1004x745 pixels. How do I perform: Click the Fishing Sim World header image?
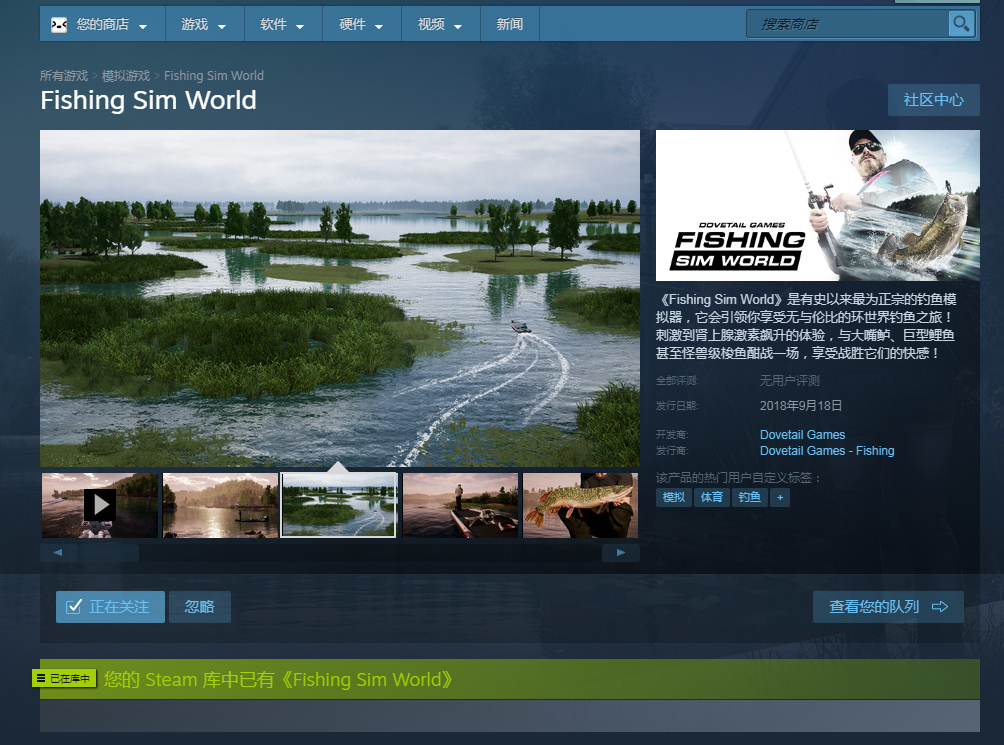pyautogui.click(x=818, y=205)
